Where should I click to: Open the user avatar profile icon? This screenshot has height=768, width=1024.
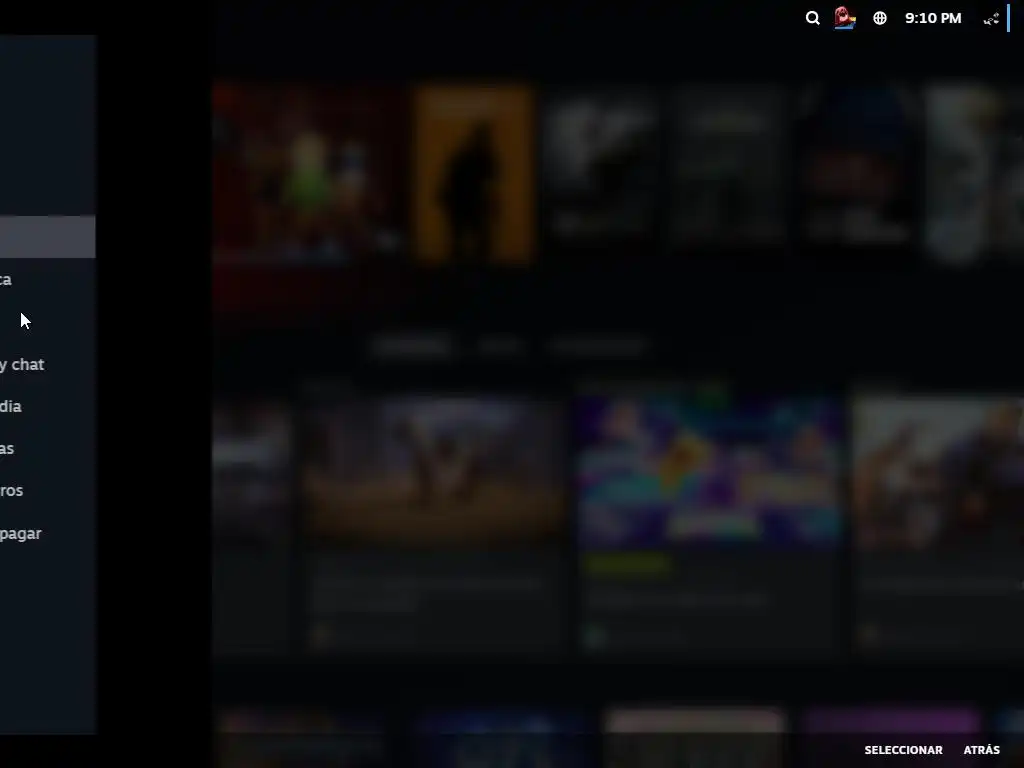point(845,18)
